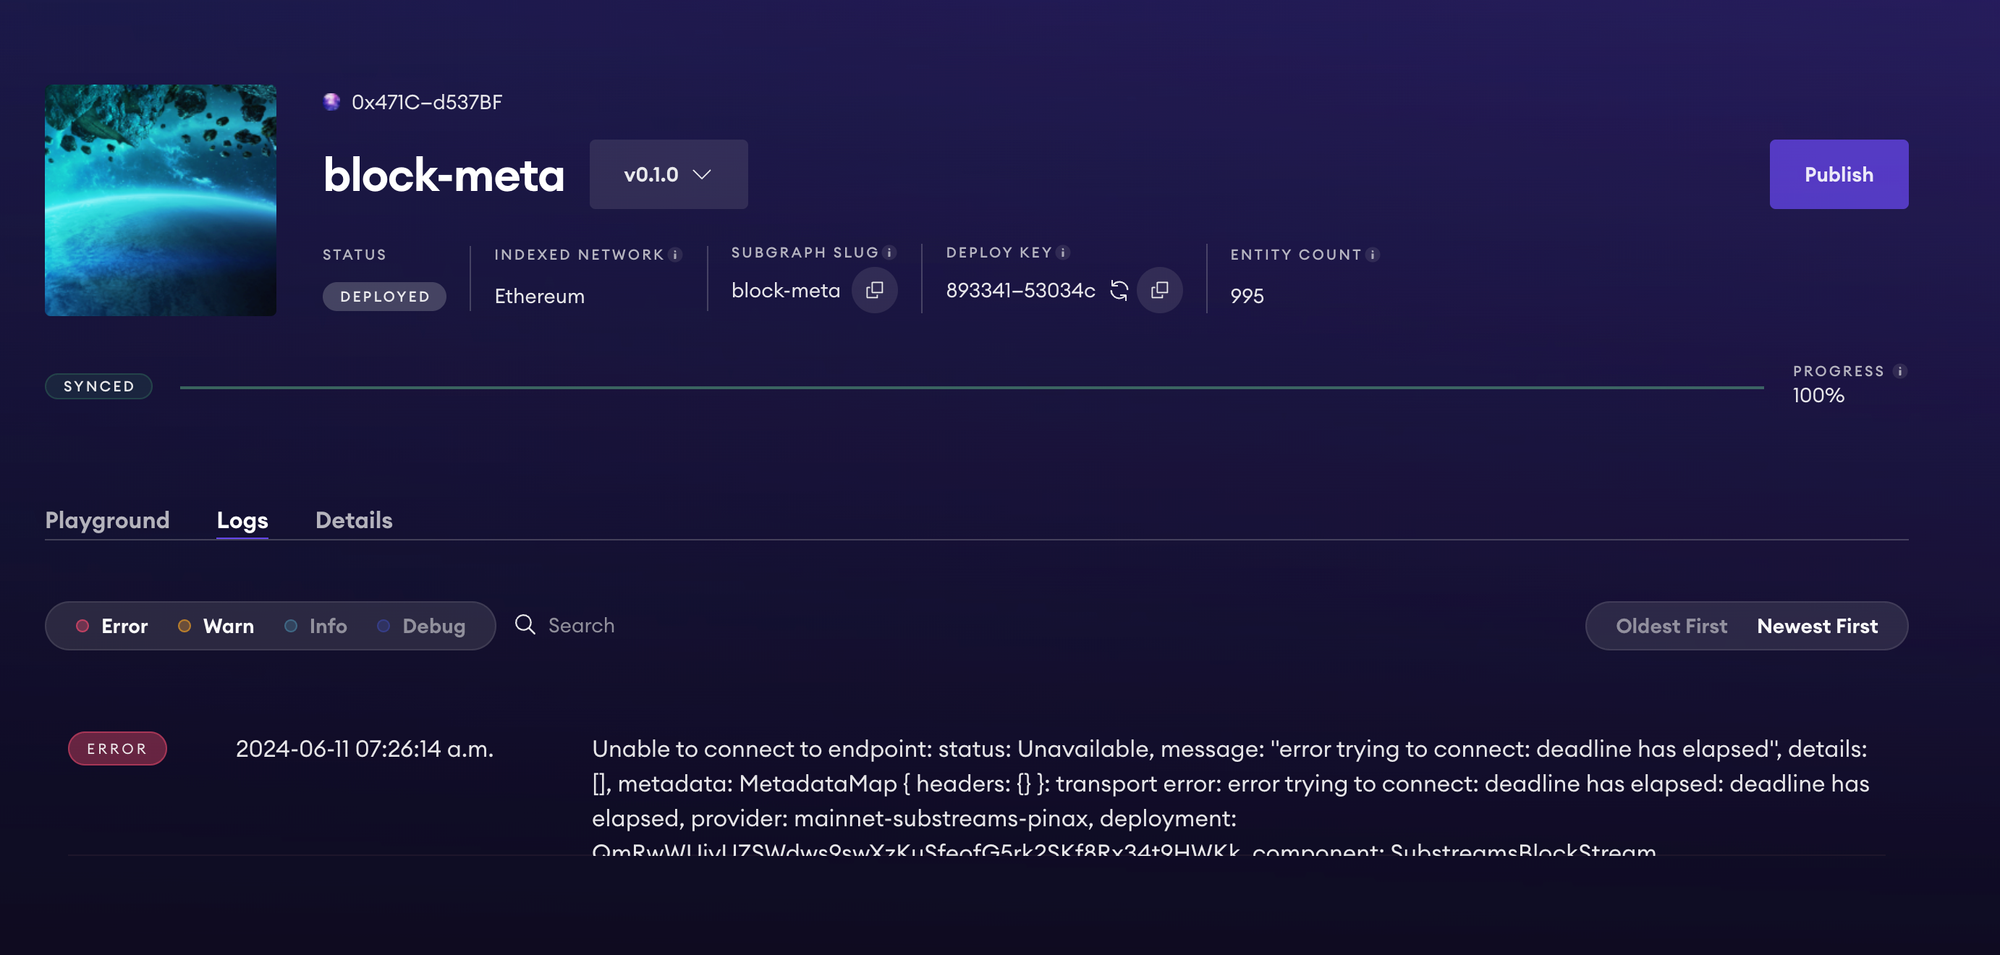
Task: Copy the deploy key to clipboard
Action: tap(1159, 290)
